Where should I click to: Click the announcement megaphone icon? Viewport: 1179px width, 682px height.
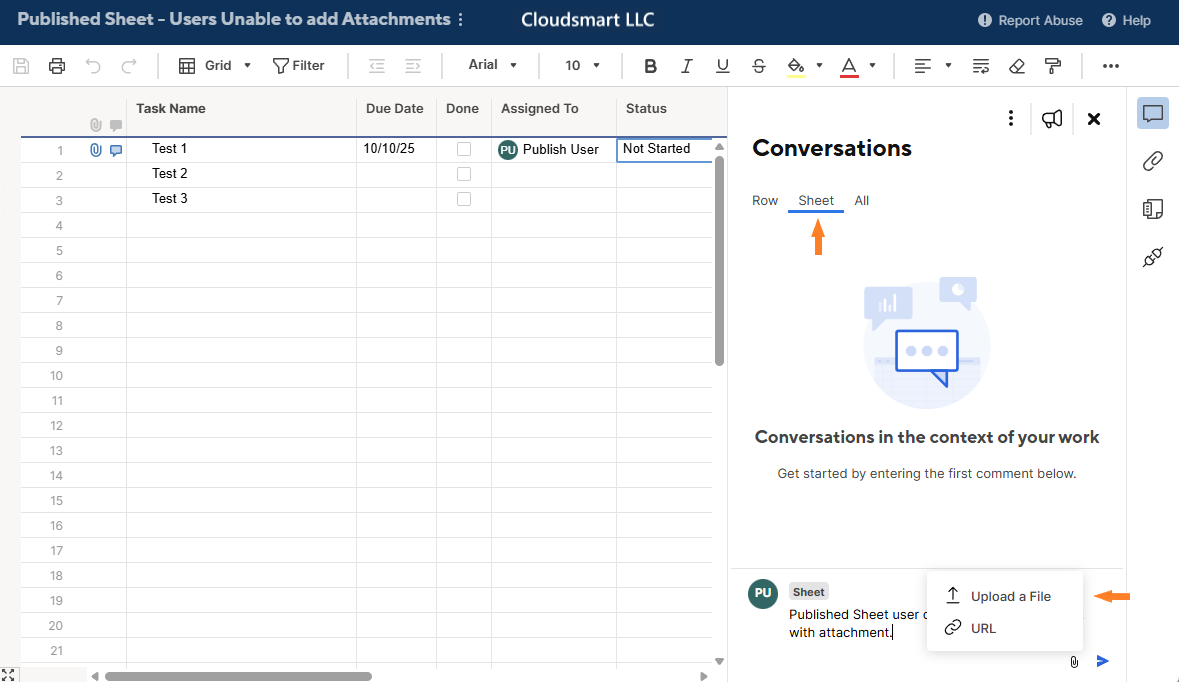pos(1051,119)
